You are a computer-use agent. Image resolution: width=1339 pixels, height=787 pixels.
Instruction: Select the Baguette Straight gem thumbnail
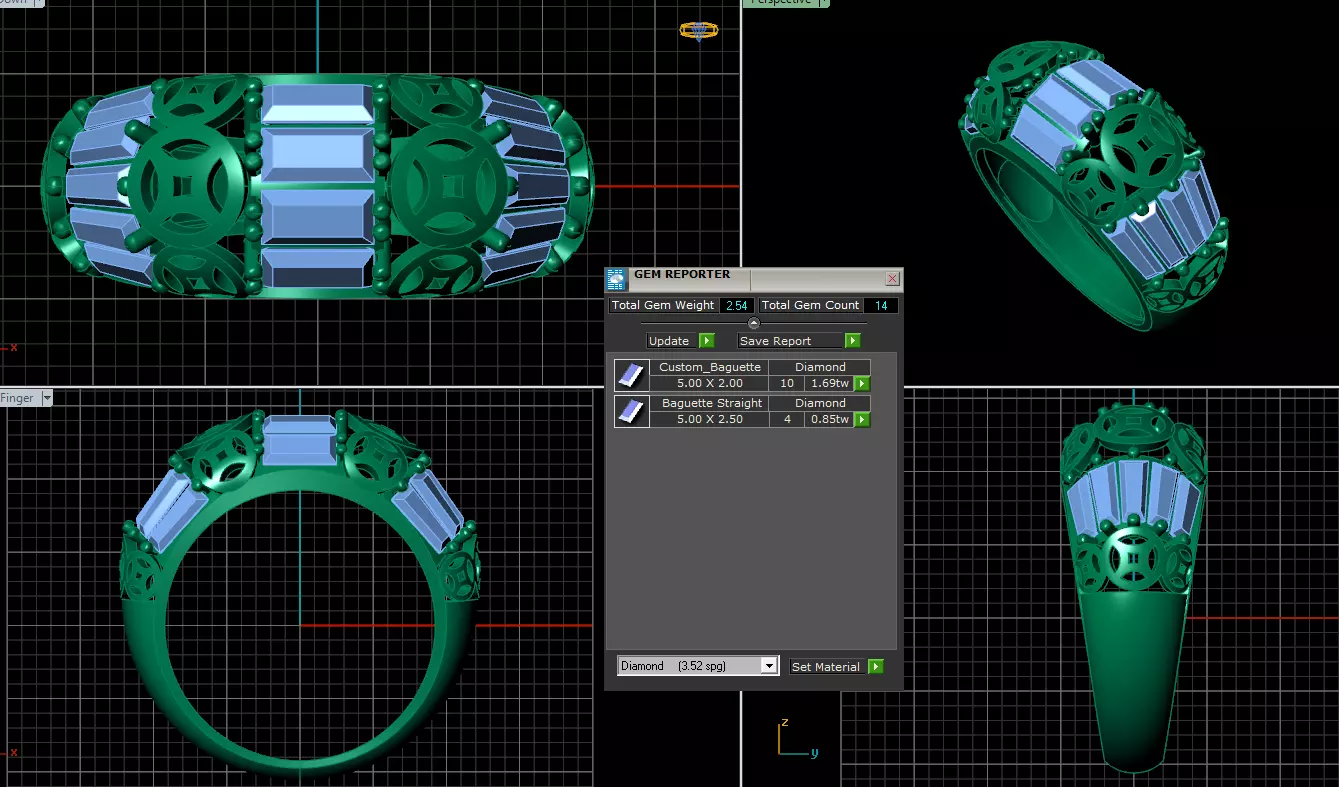pyautogui.click(x=631, y=411)
